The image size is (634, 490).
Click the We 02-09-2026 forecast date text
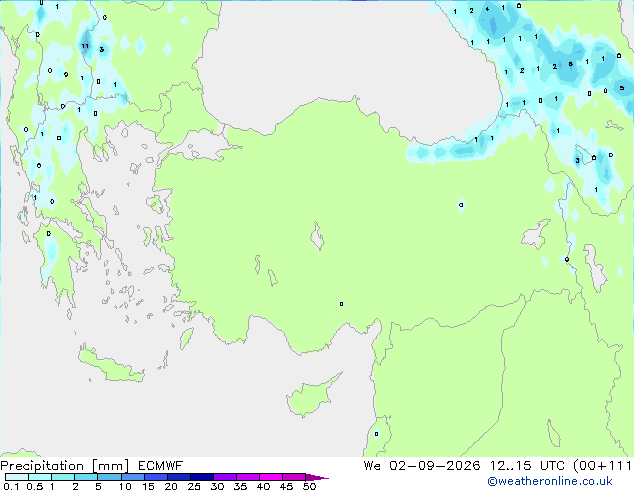tap(422, 466)
